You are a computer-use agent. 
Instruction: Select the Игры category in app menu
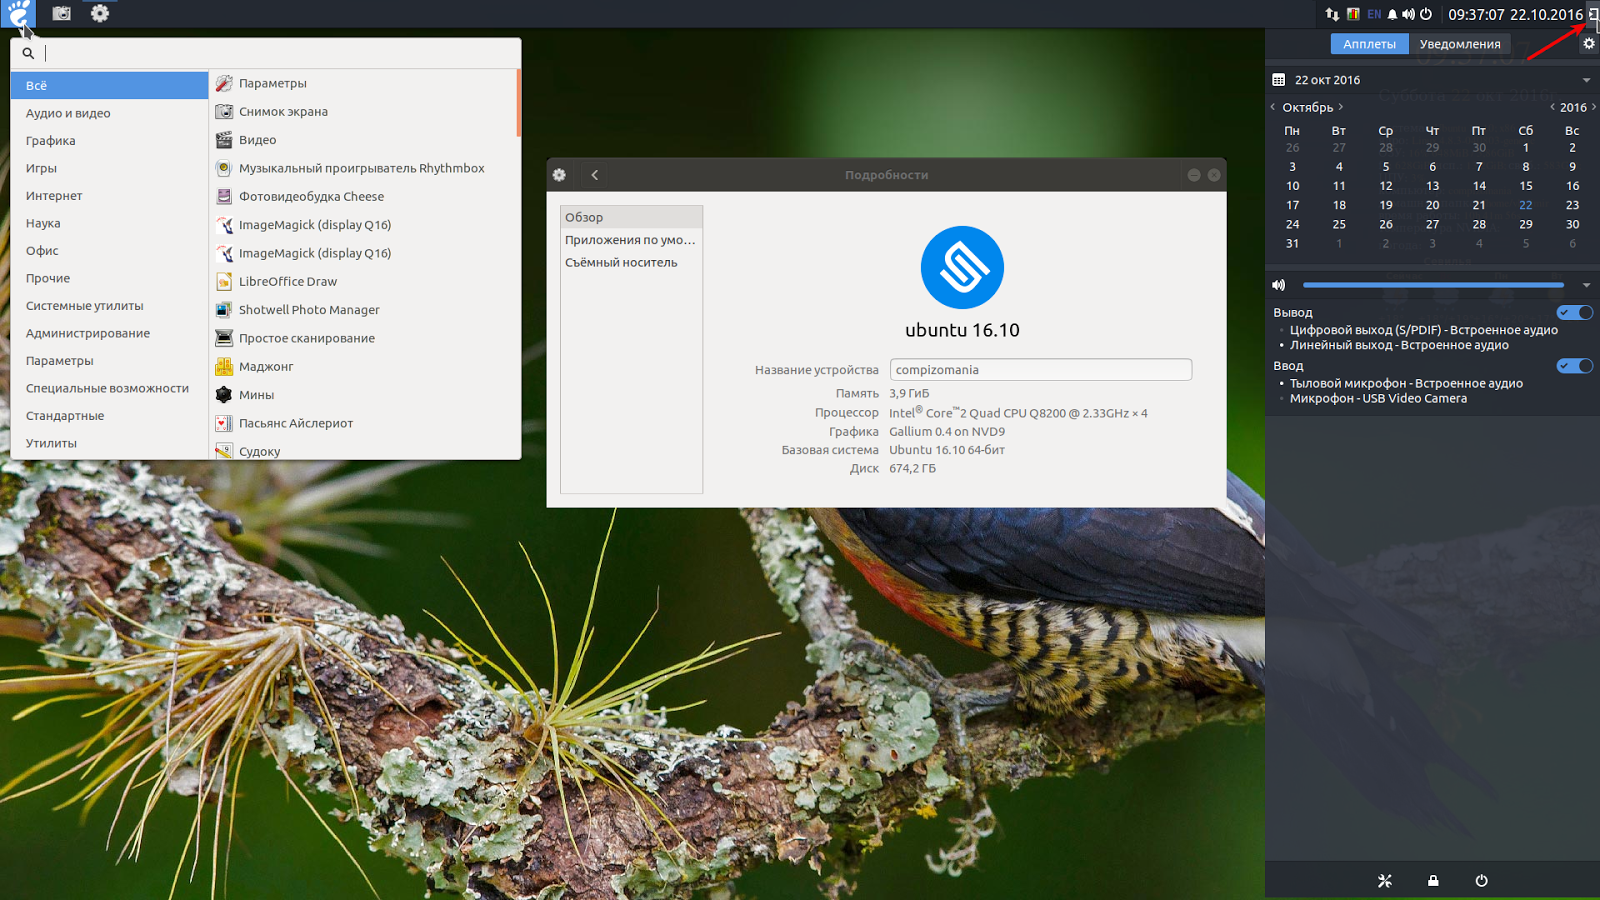pos(42,168)
